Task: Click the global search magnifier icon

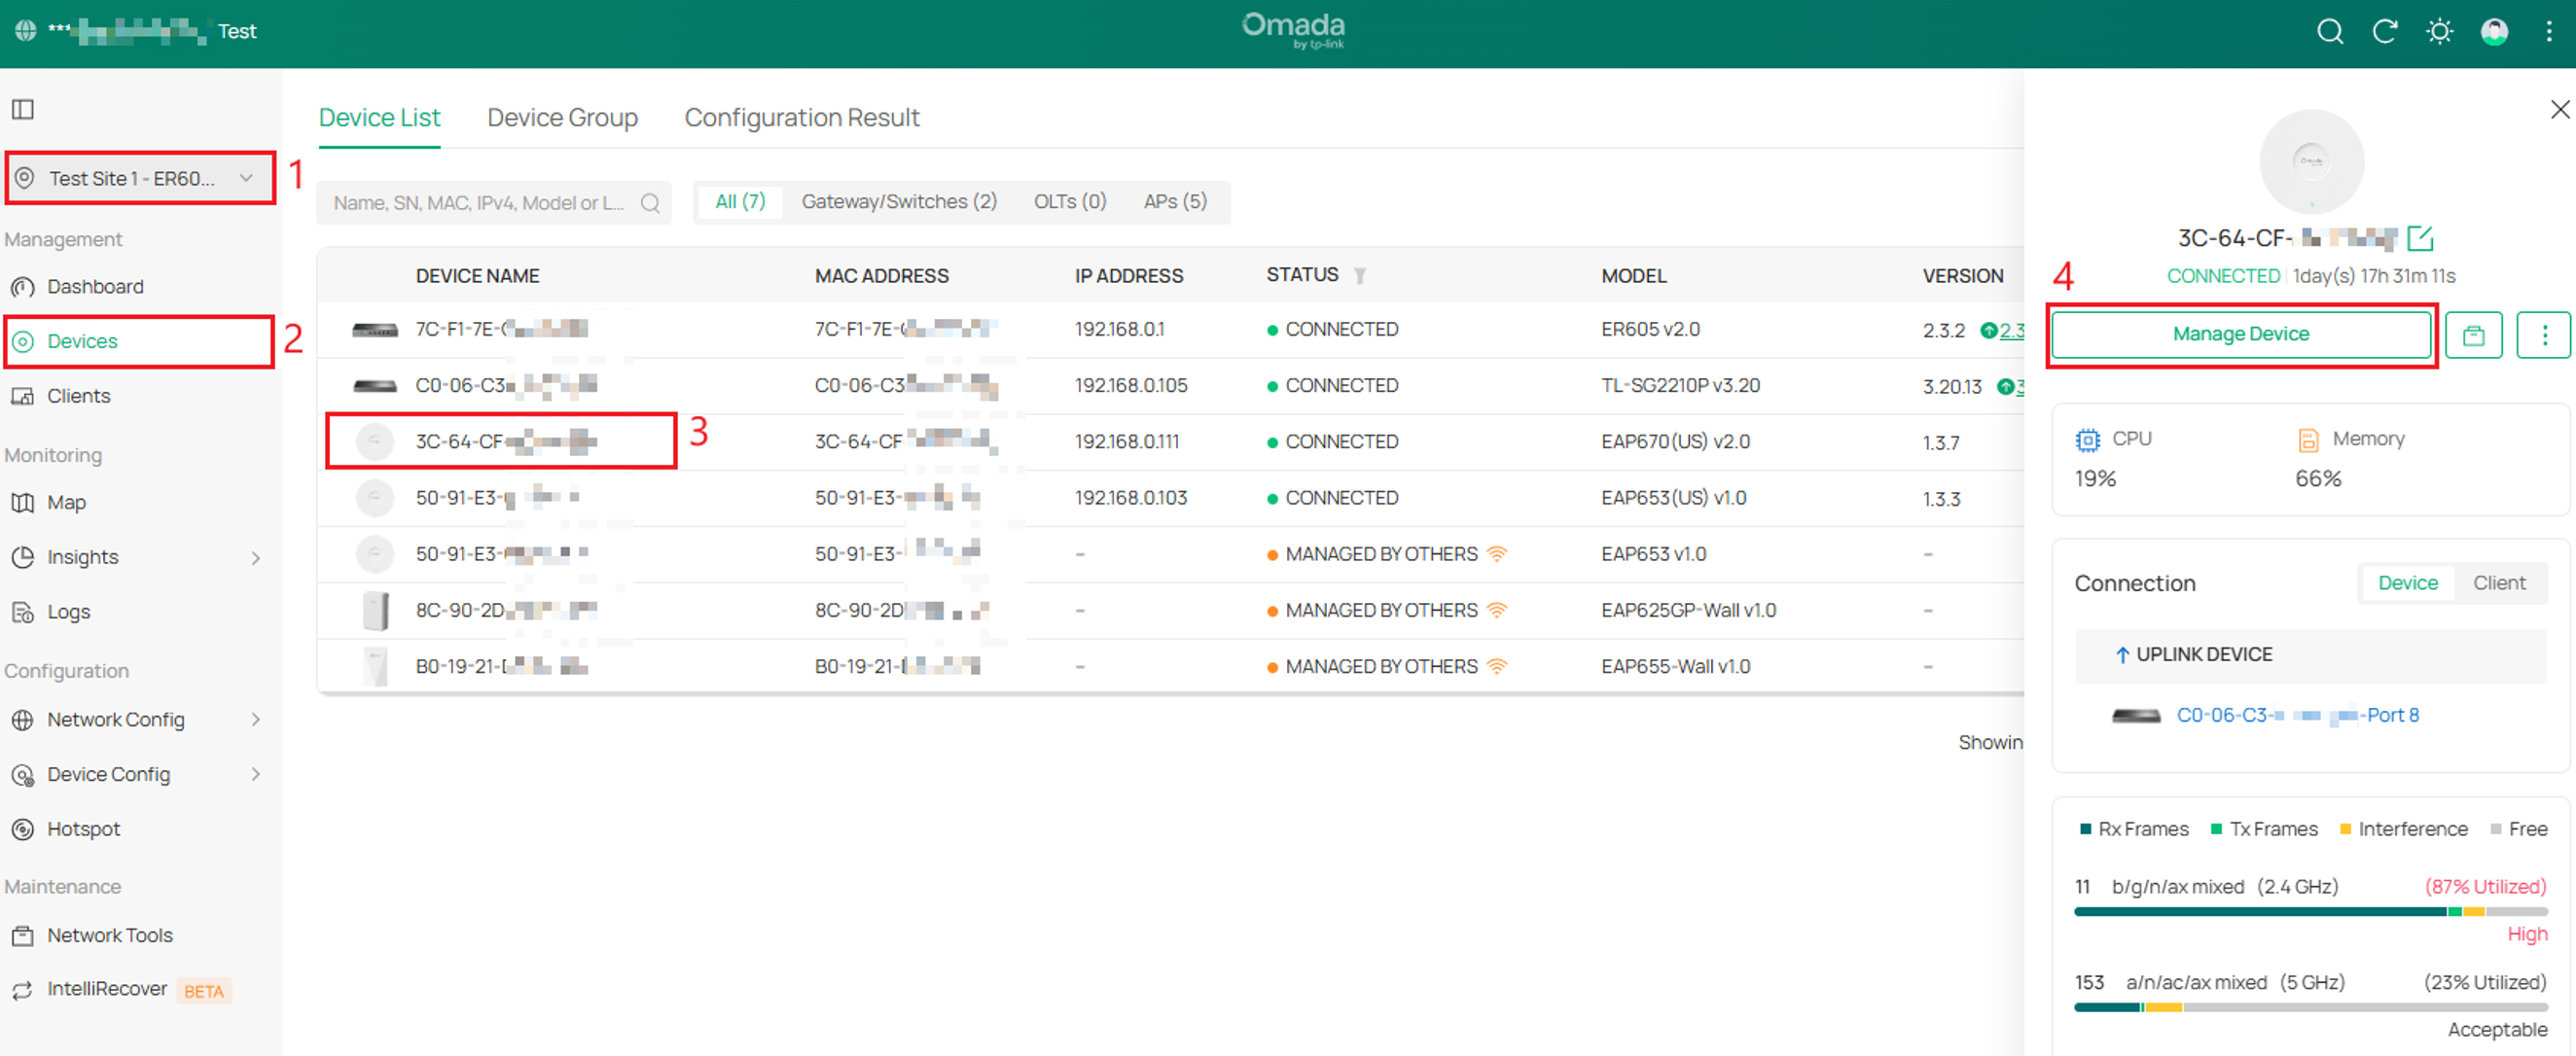Action: (2330, 32)
